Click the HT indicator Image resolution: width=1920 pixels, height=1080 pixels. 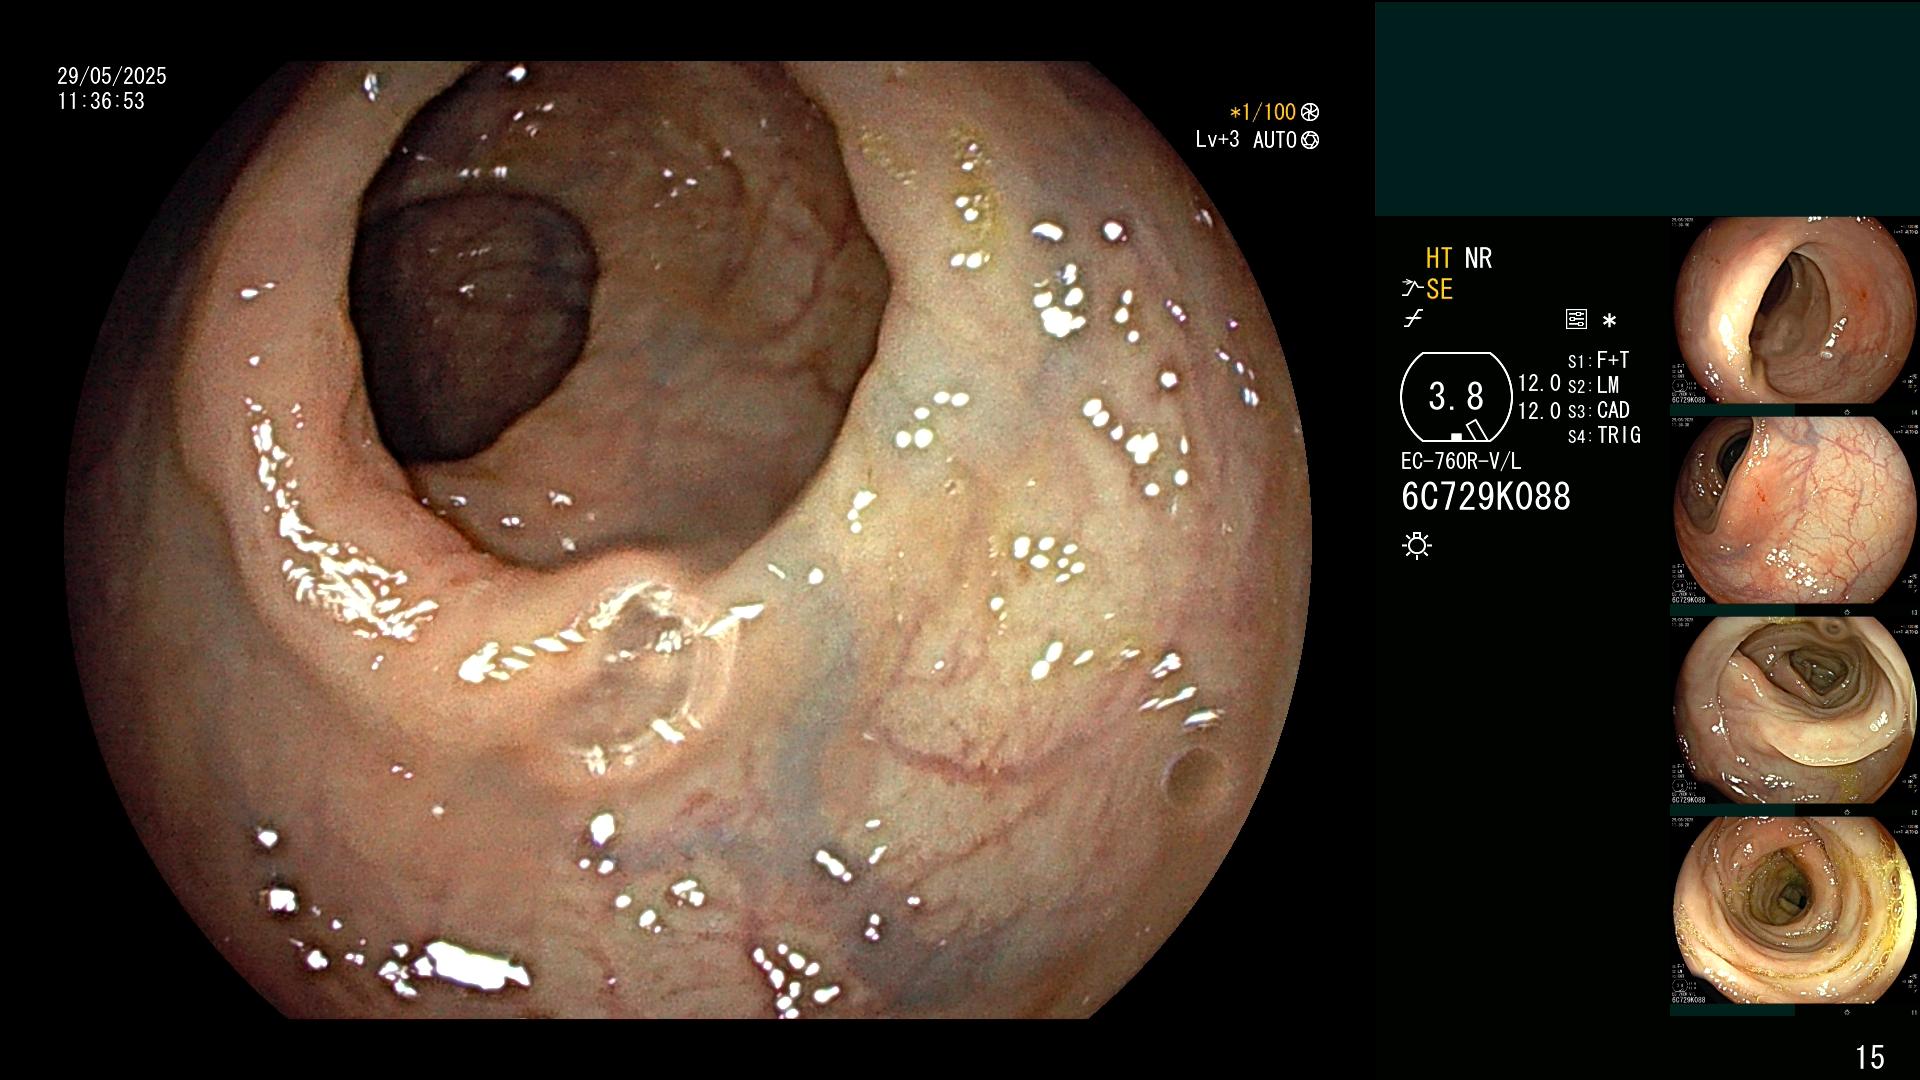tap(1439, 258)
